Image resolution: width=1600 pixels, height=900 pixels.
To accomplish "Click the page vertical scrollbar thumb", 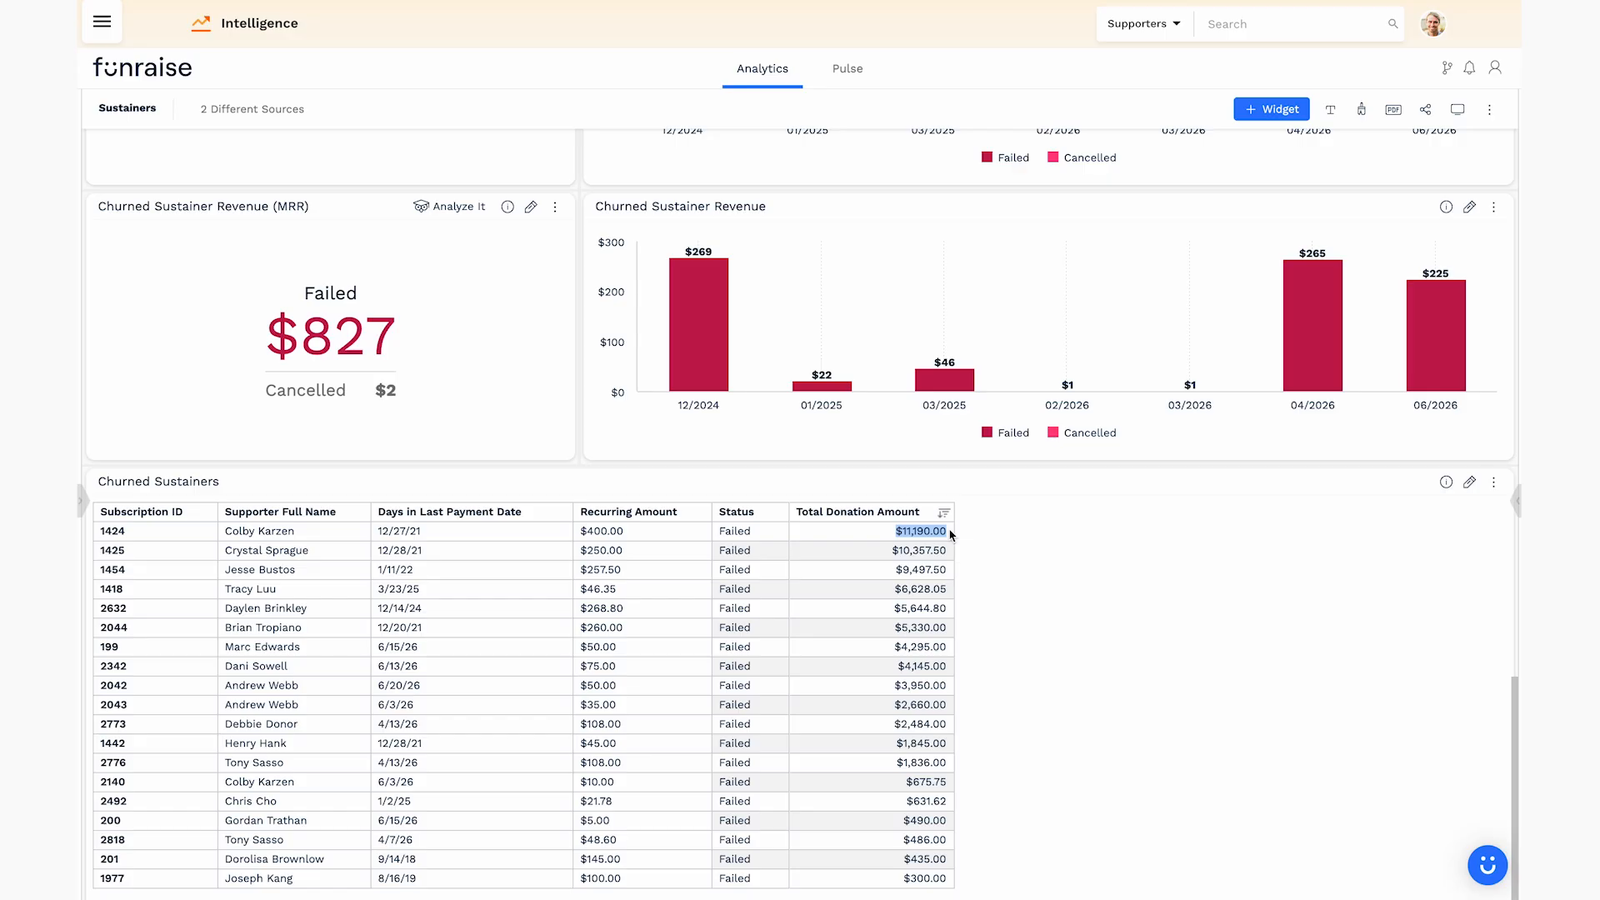I will point(1514,788).
